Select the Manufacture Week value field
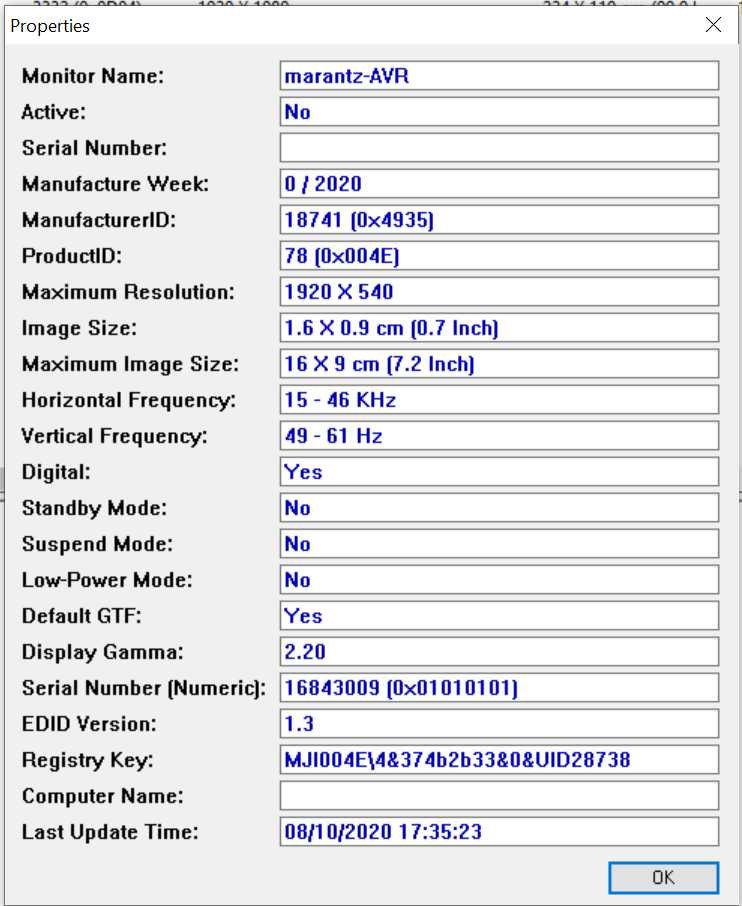Viewport: 742px width, 906px height. (x=499, y=184)
